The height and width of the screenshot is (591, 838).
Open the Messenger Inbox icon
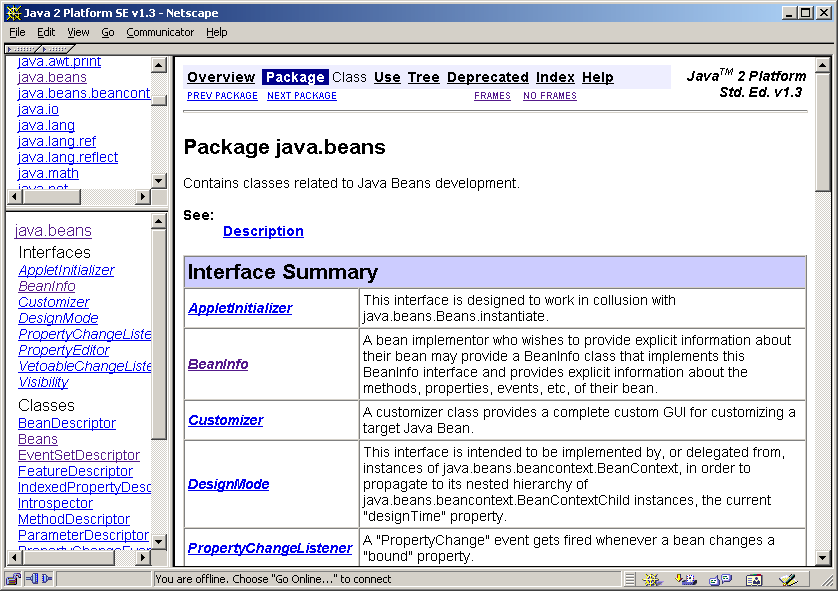coord(686,580)
